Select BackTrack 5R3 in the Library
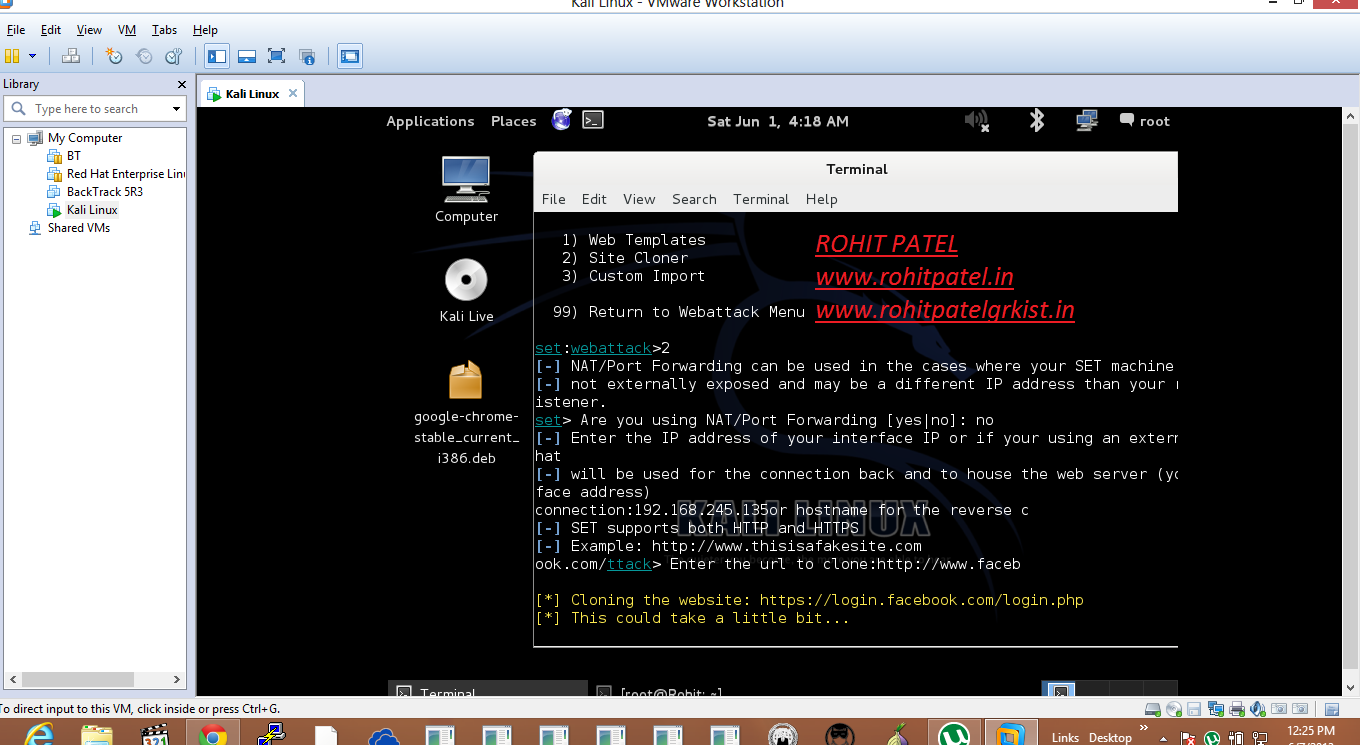This screenshot has width=1360, height=745. (104, 192)
